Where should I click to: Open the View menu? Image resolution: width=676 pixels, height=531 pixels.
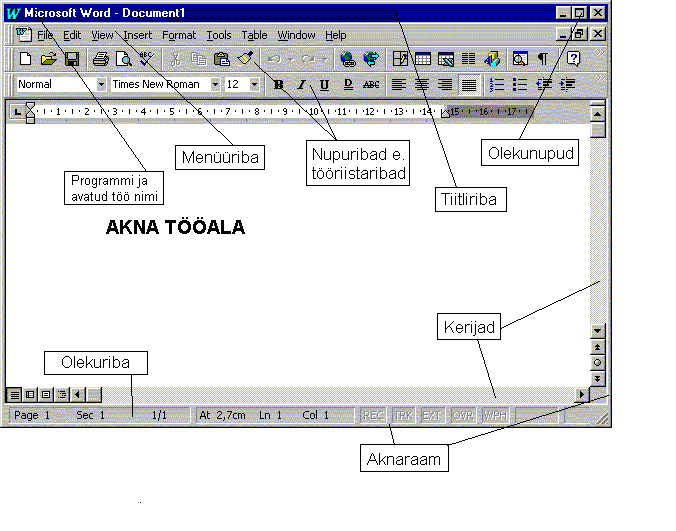[x=102, y=35]
